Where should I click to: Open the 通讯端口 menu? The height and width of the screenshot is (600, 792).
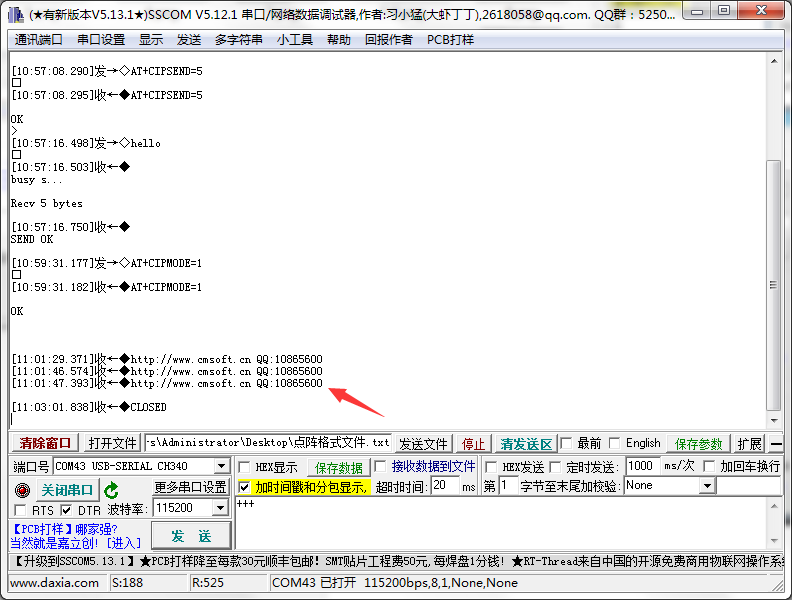(38, 39)
